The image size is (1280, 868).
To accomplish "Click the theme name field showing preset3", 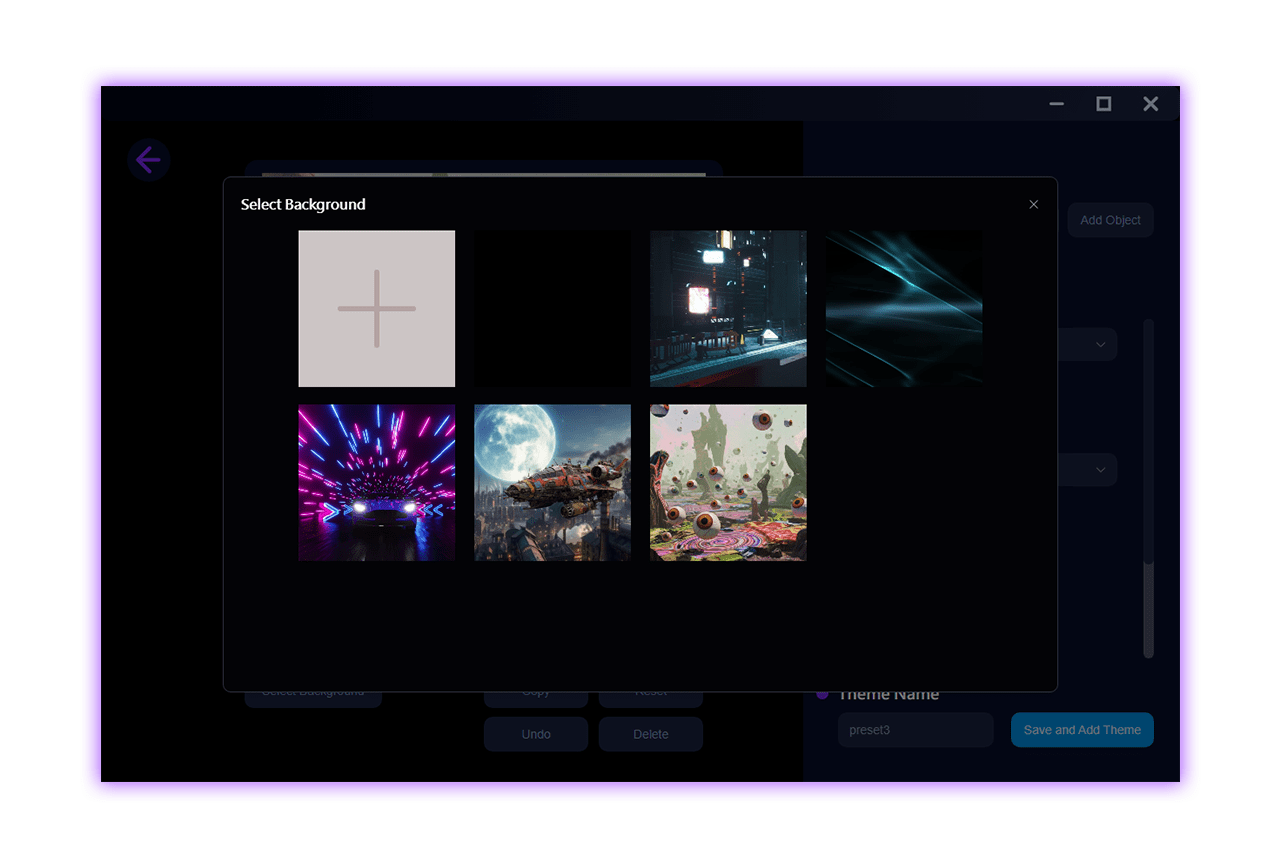I will (914, 730).
